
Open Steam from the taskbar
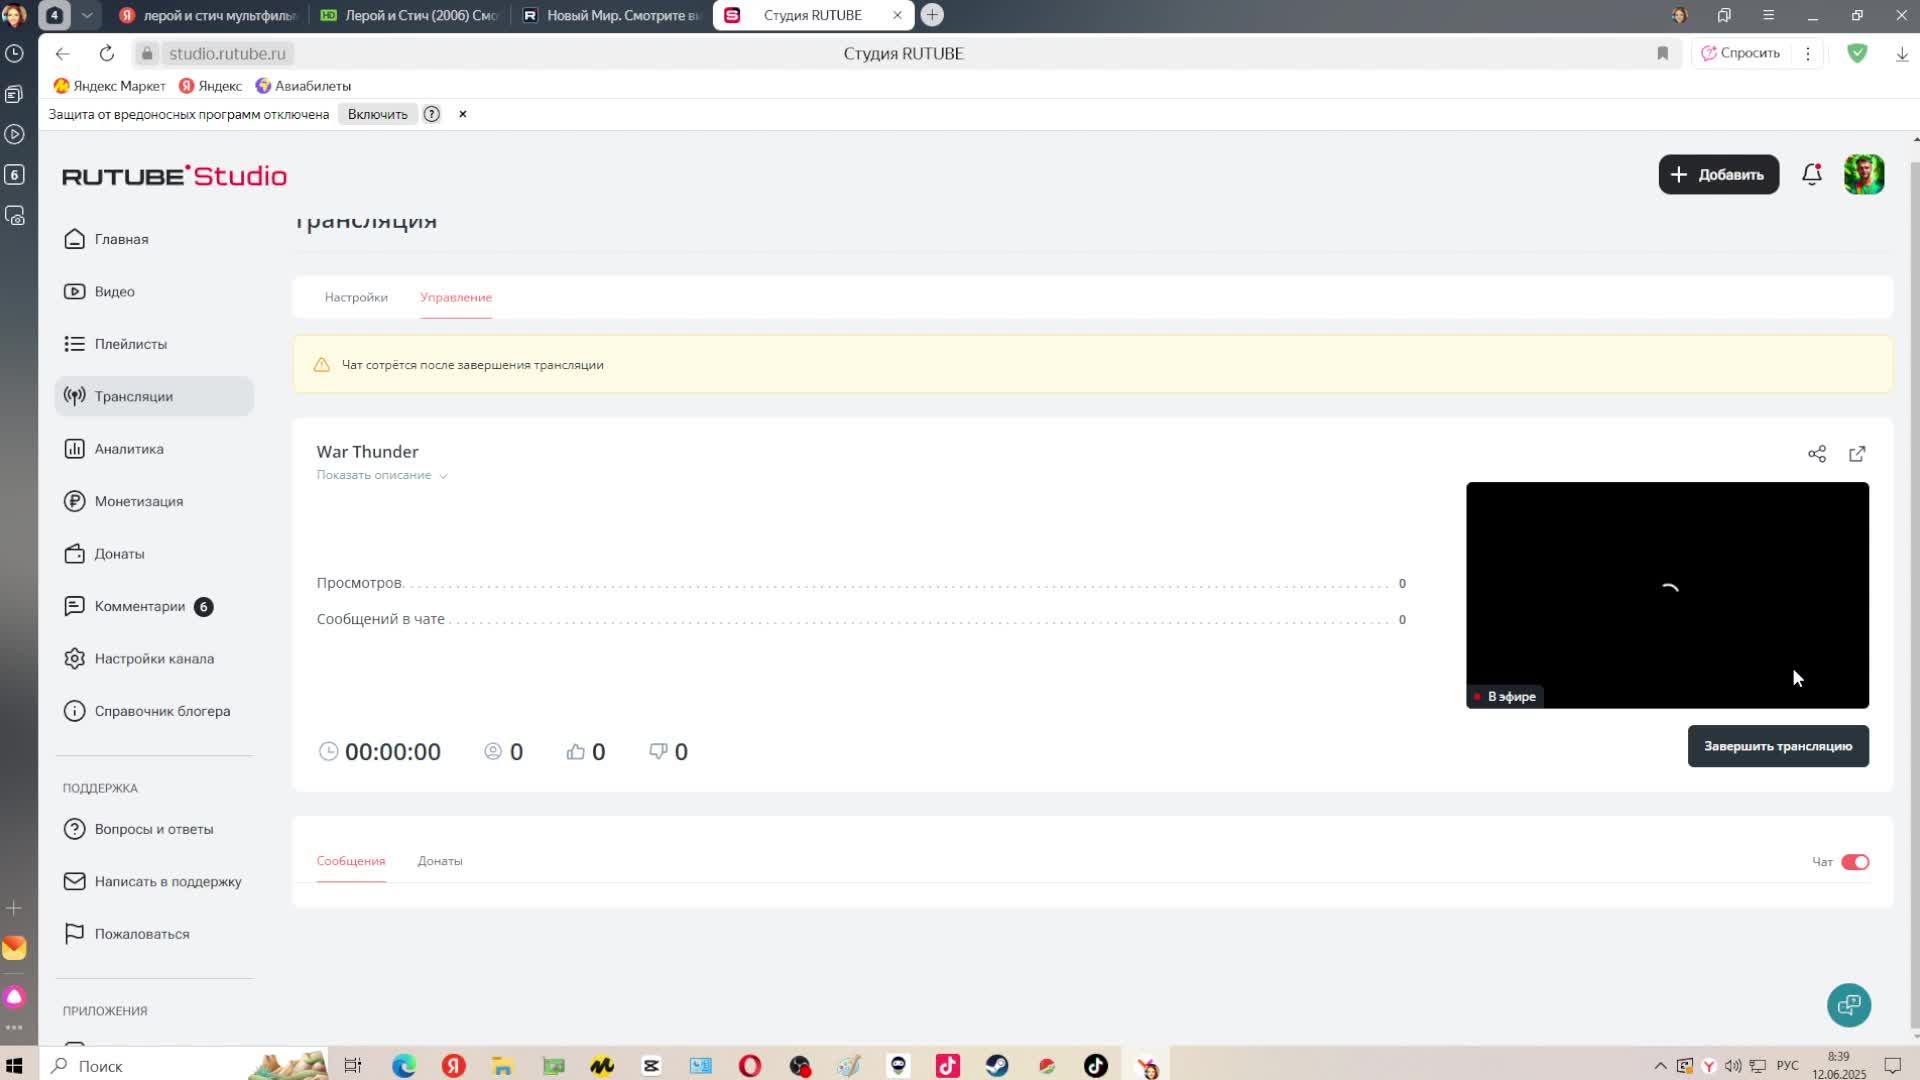coord(997,1066)
